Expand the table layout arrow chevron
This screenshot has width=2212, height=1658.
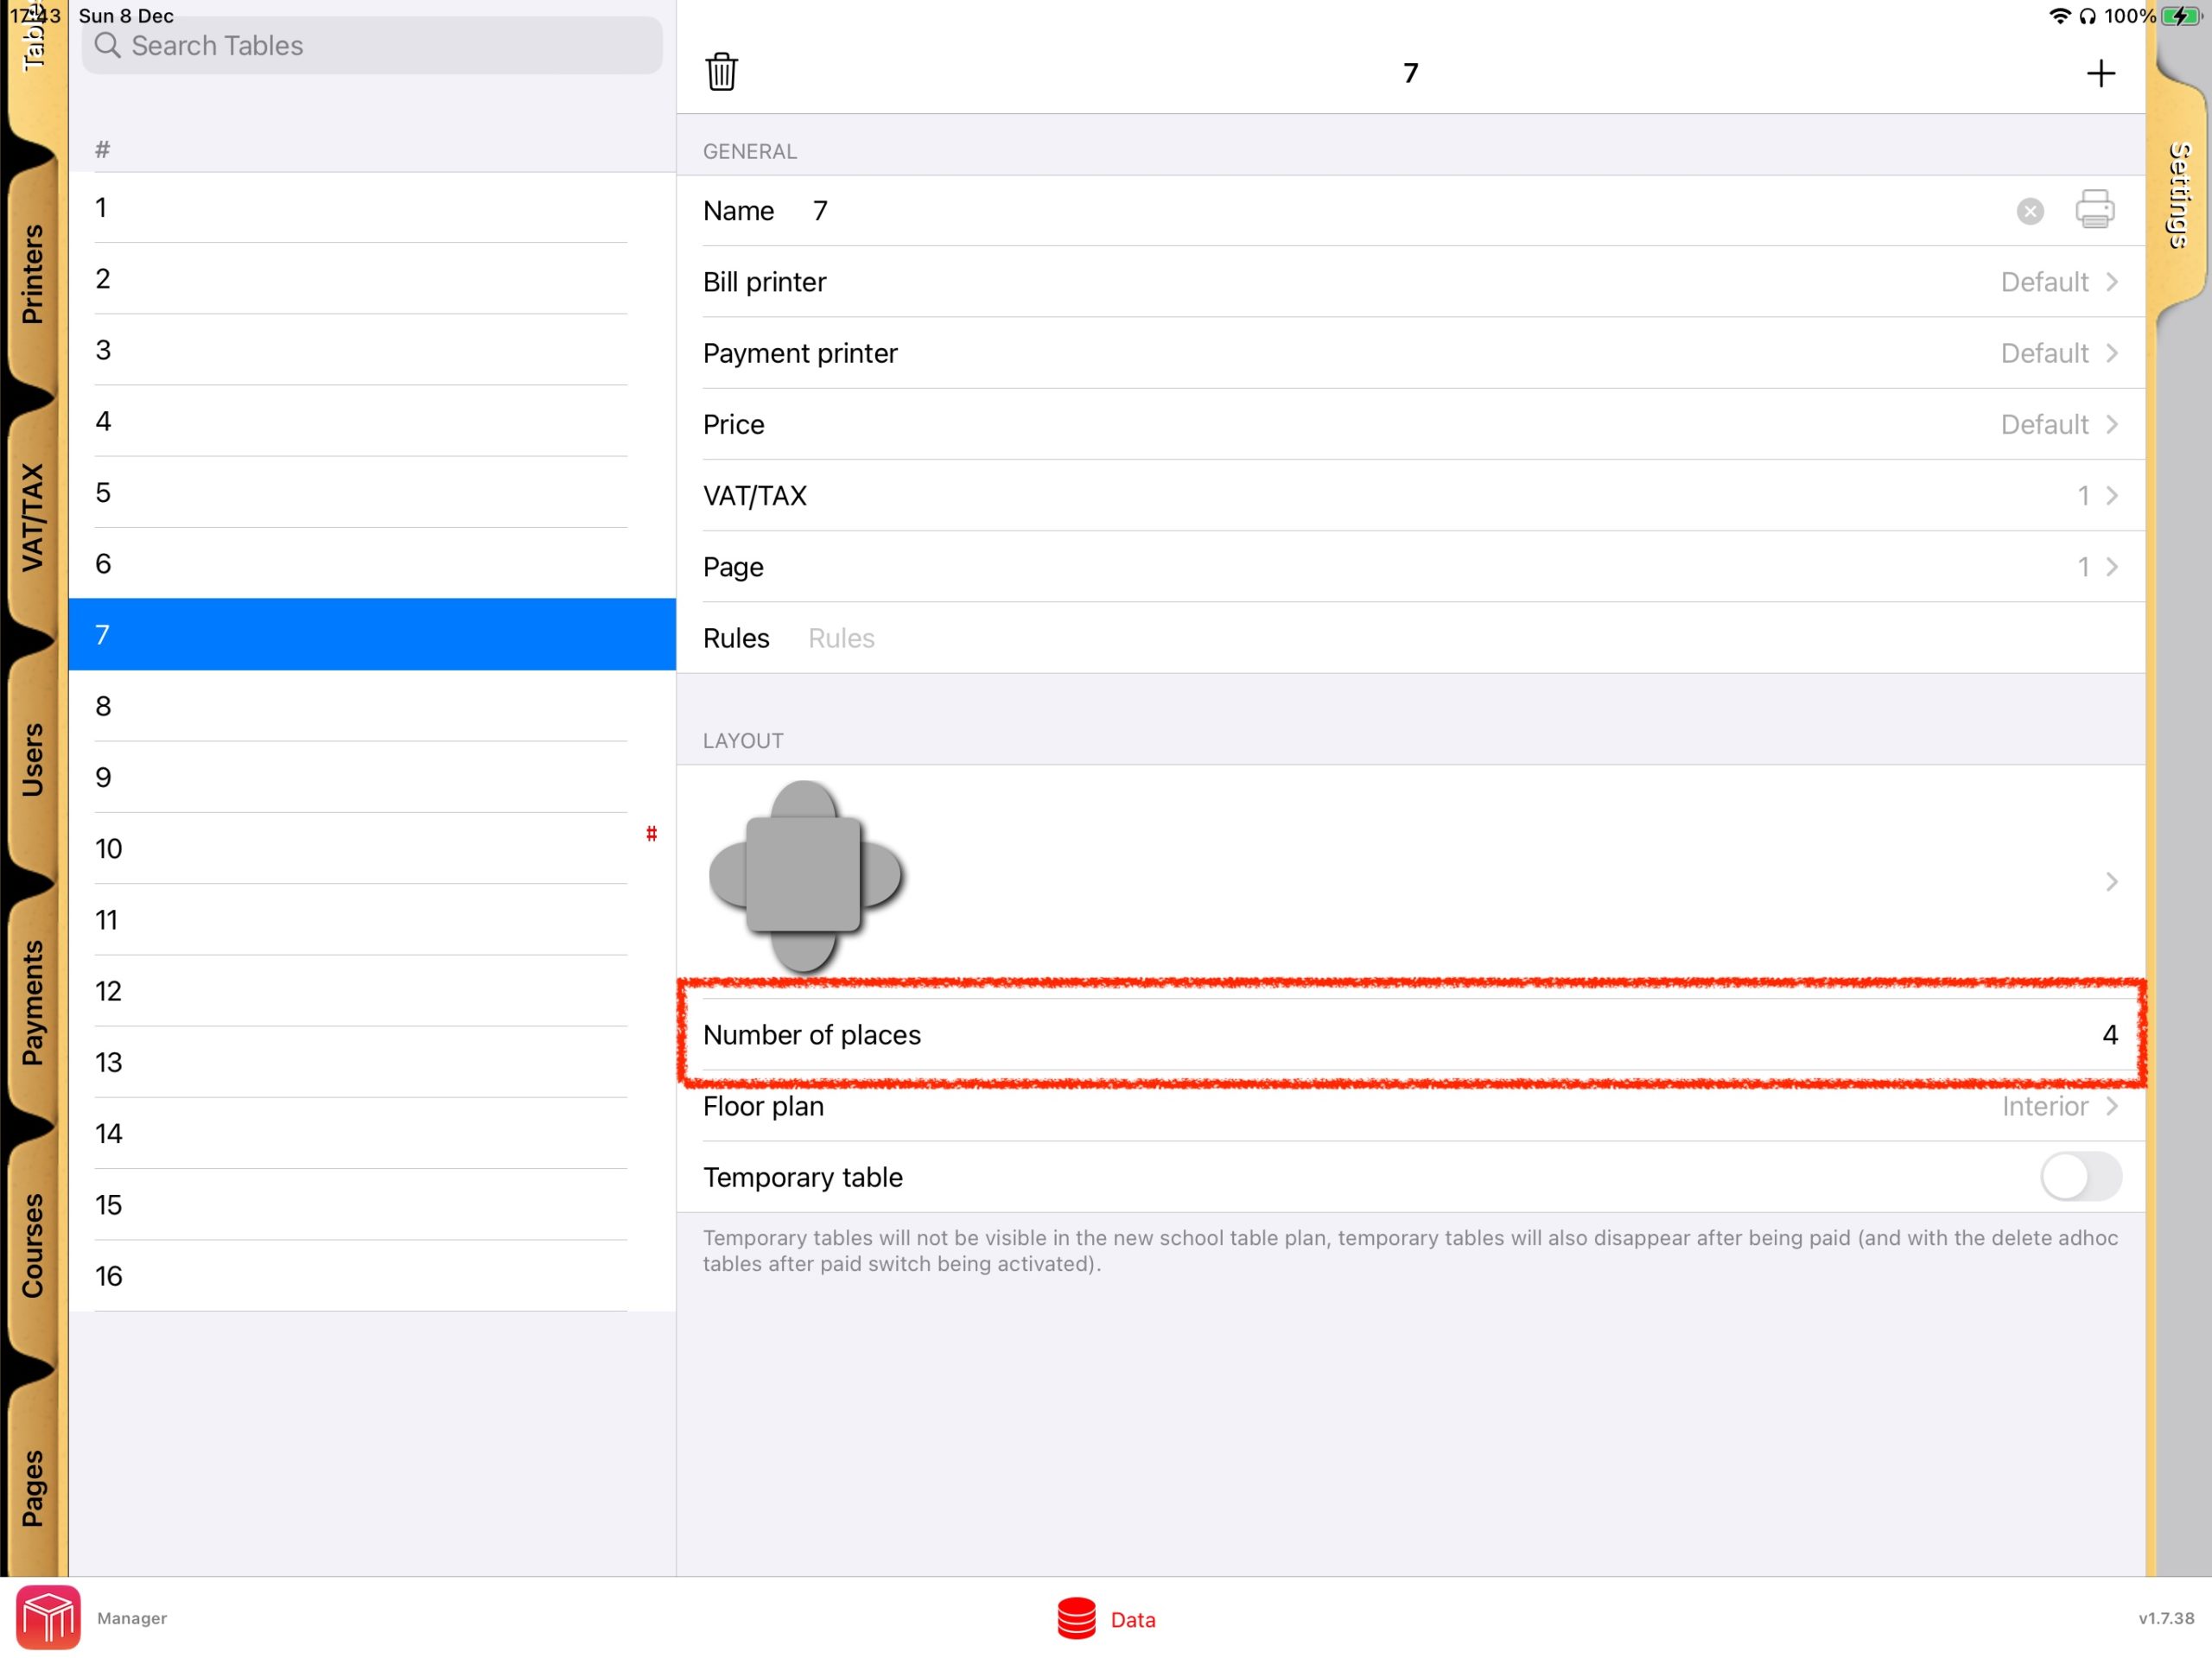pyautogui.click(x=2113, y=881)
